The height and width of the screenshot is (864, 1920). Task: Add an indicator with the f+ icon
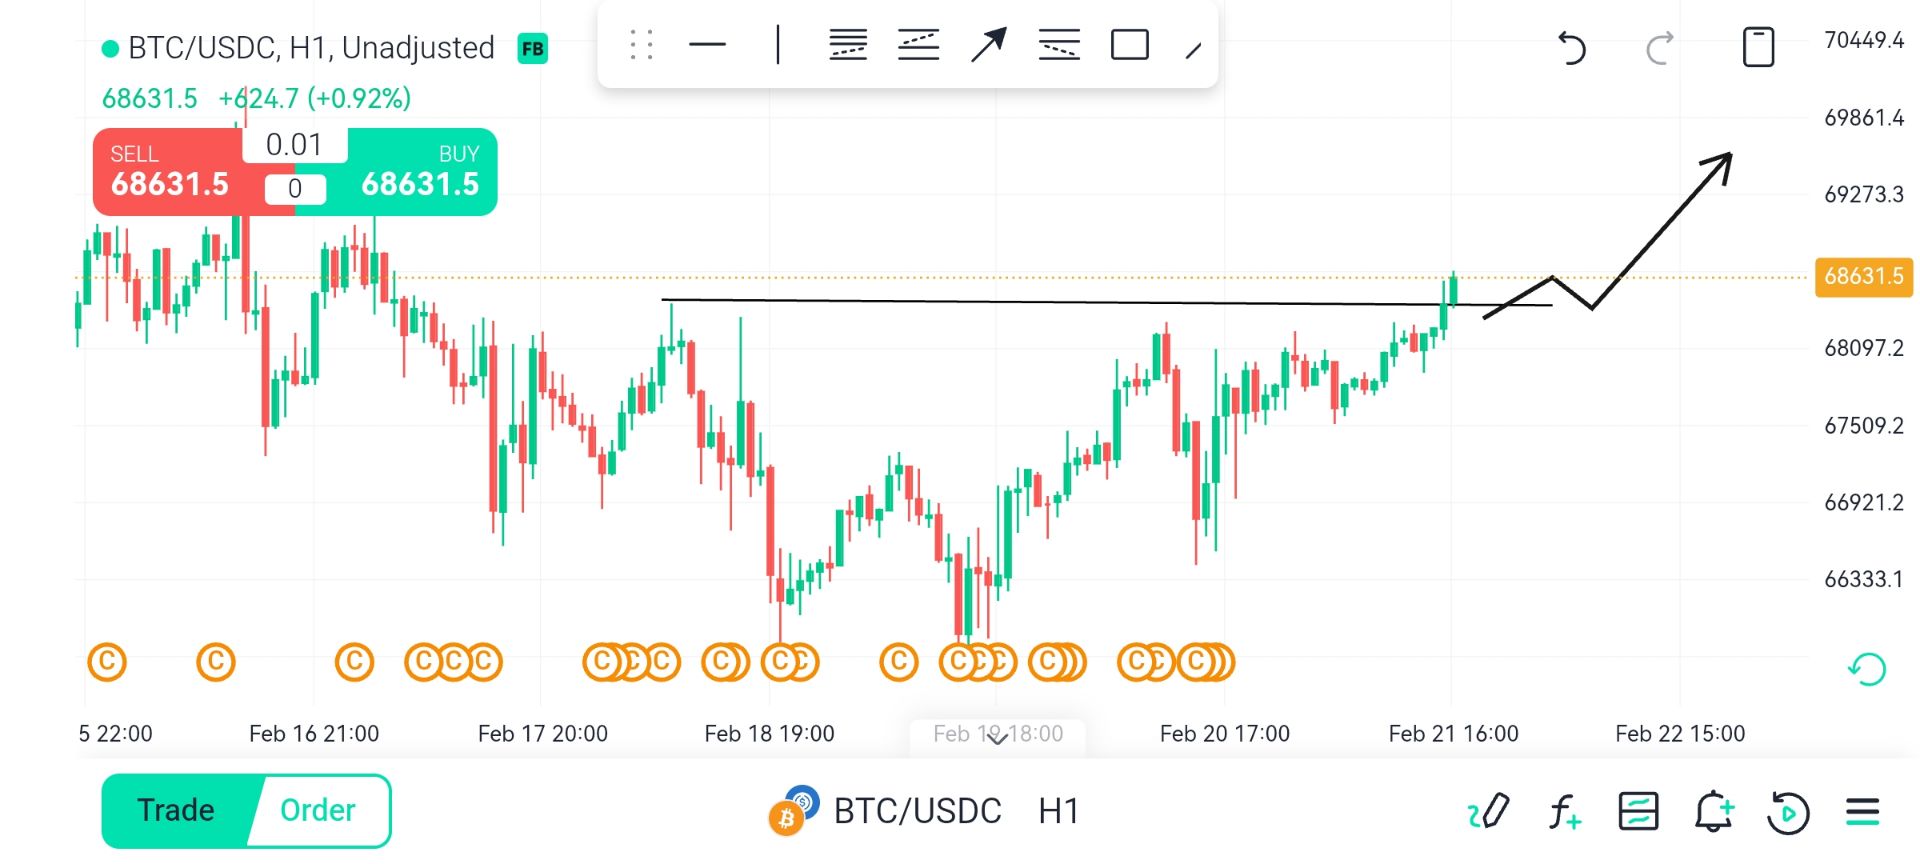1564,811
